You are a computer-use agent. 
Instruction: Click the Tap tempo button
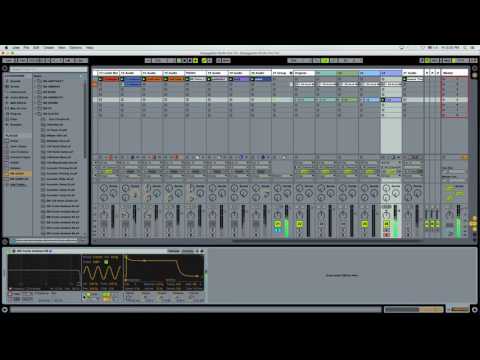click(x=8, y=60)
